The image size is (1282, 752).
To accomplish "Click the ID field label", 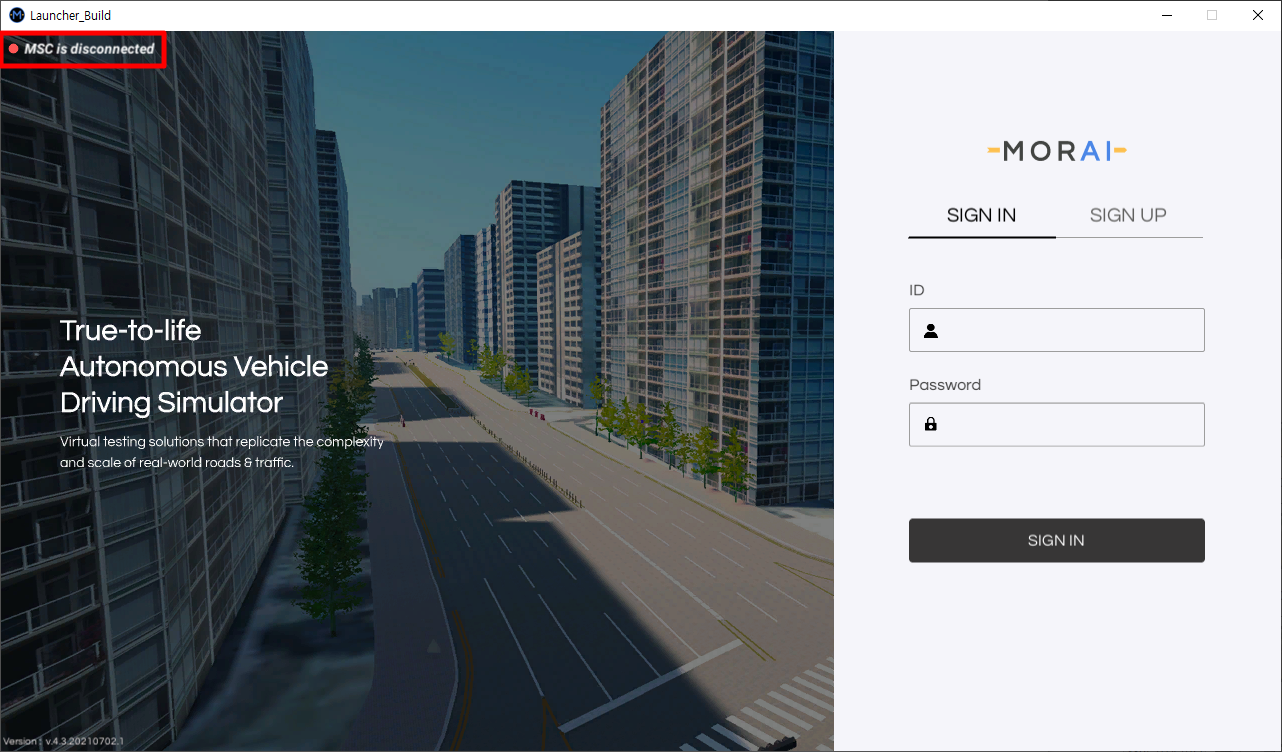I will coord(916,290).
